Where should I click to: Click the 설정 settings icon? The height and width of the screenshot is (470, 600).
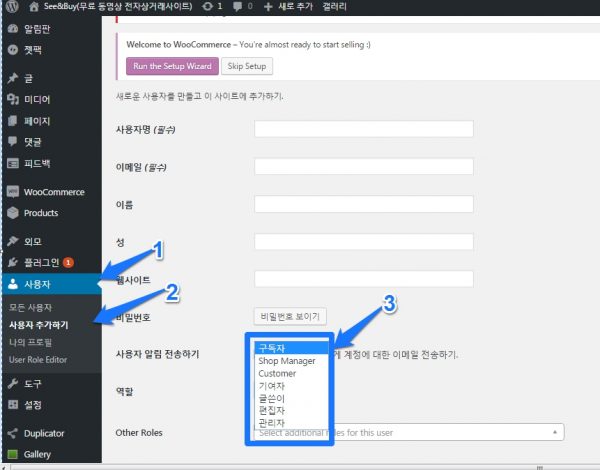[13, 405]
